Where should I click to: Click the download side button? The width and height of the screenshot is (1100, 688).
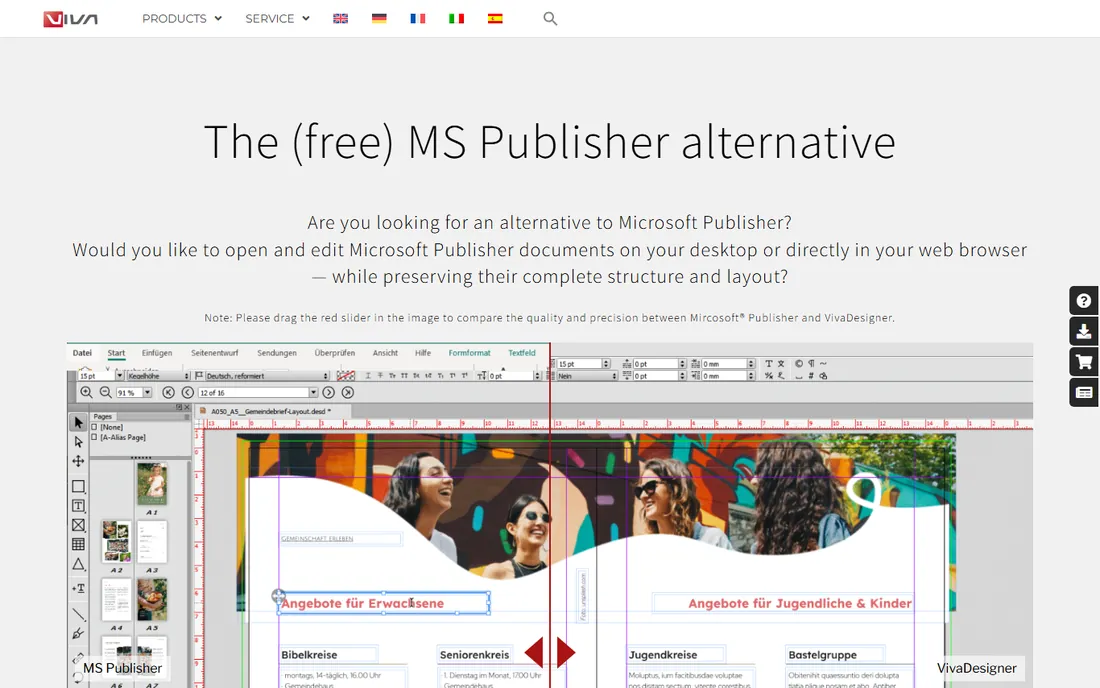pyautogui.click(x=1084, y=331)
